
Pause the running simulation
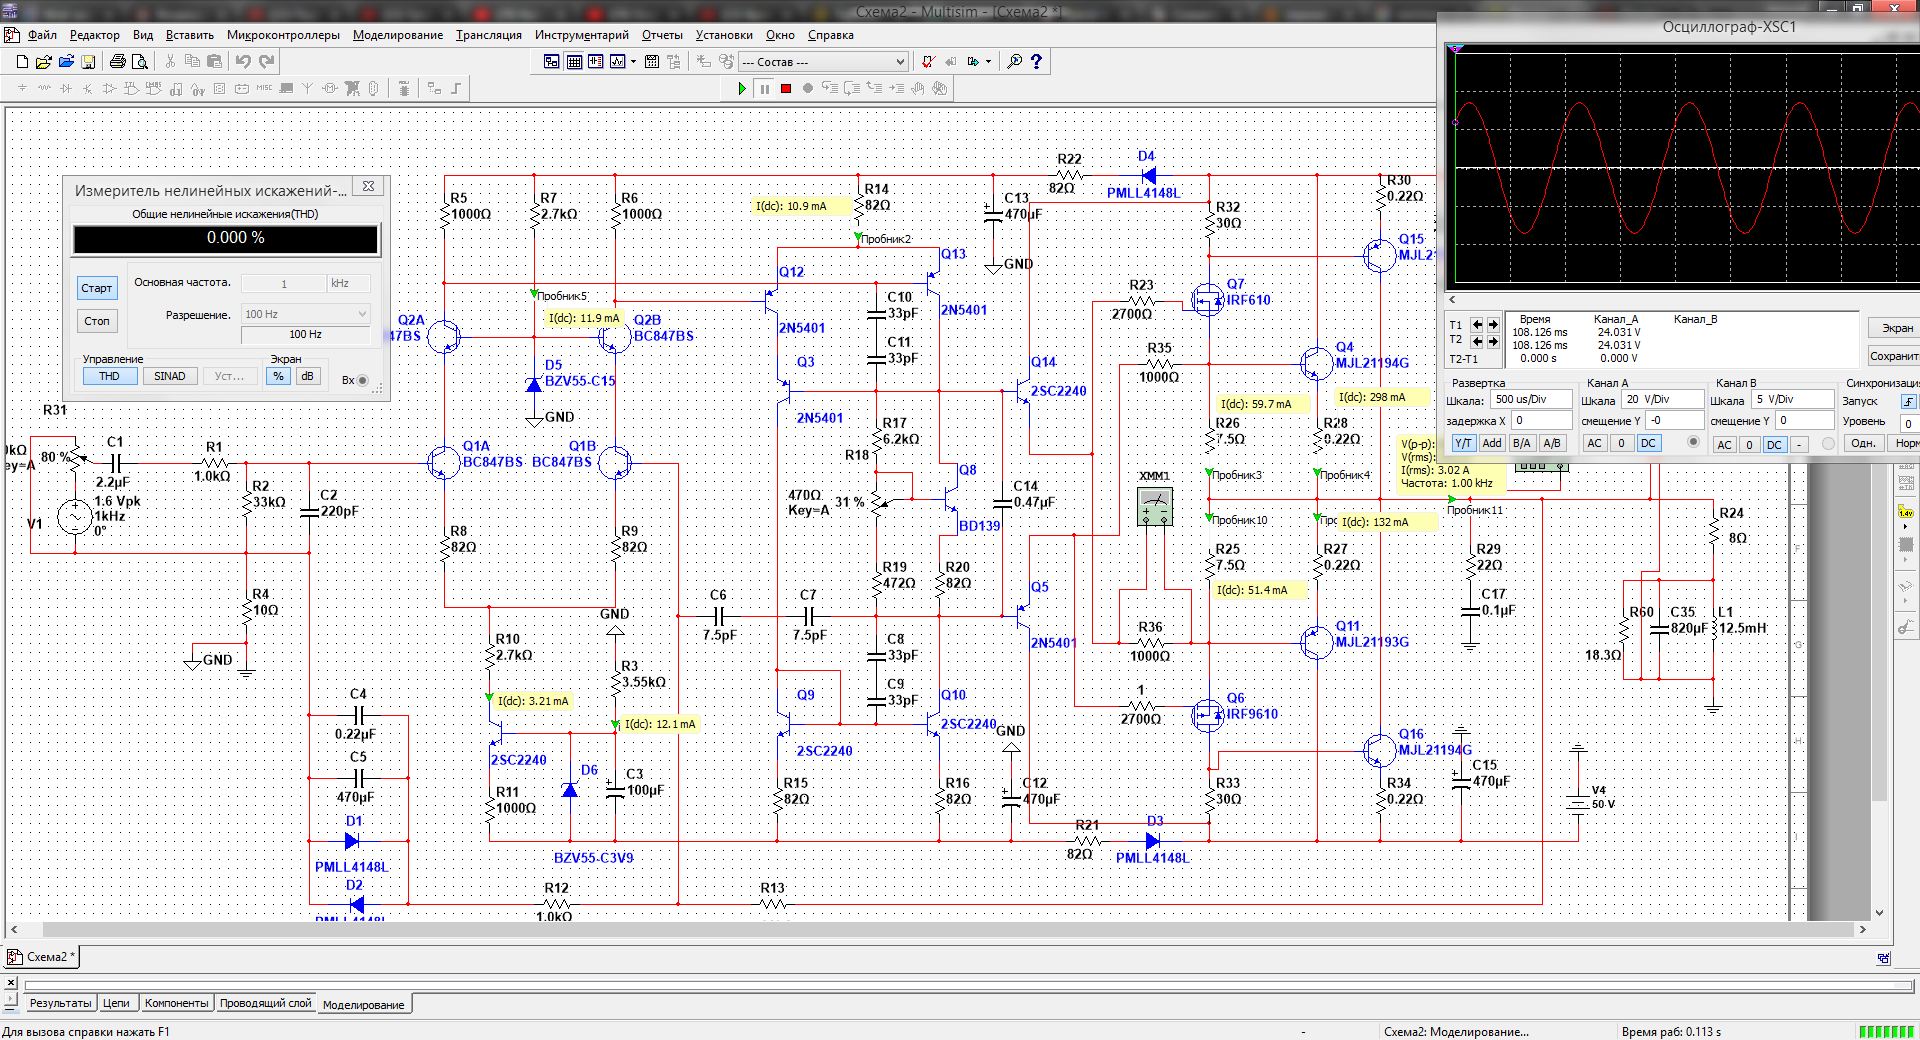(765, 88)
